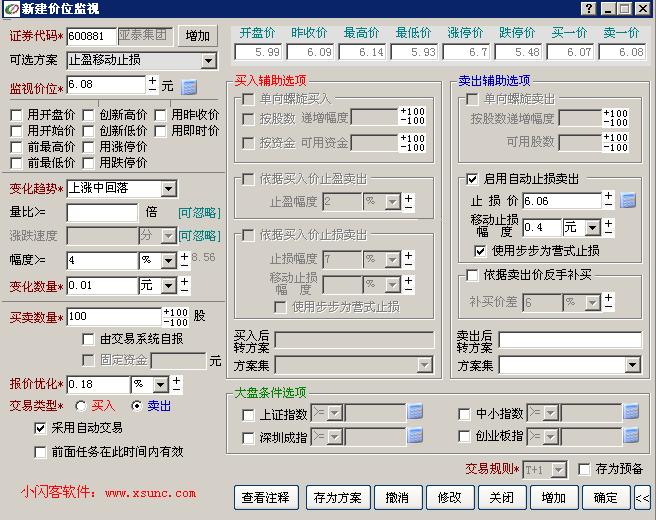Click the app logo icon in title bar
This screenshot has height=520, width=656.
tap(11, 8)
